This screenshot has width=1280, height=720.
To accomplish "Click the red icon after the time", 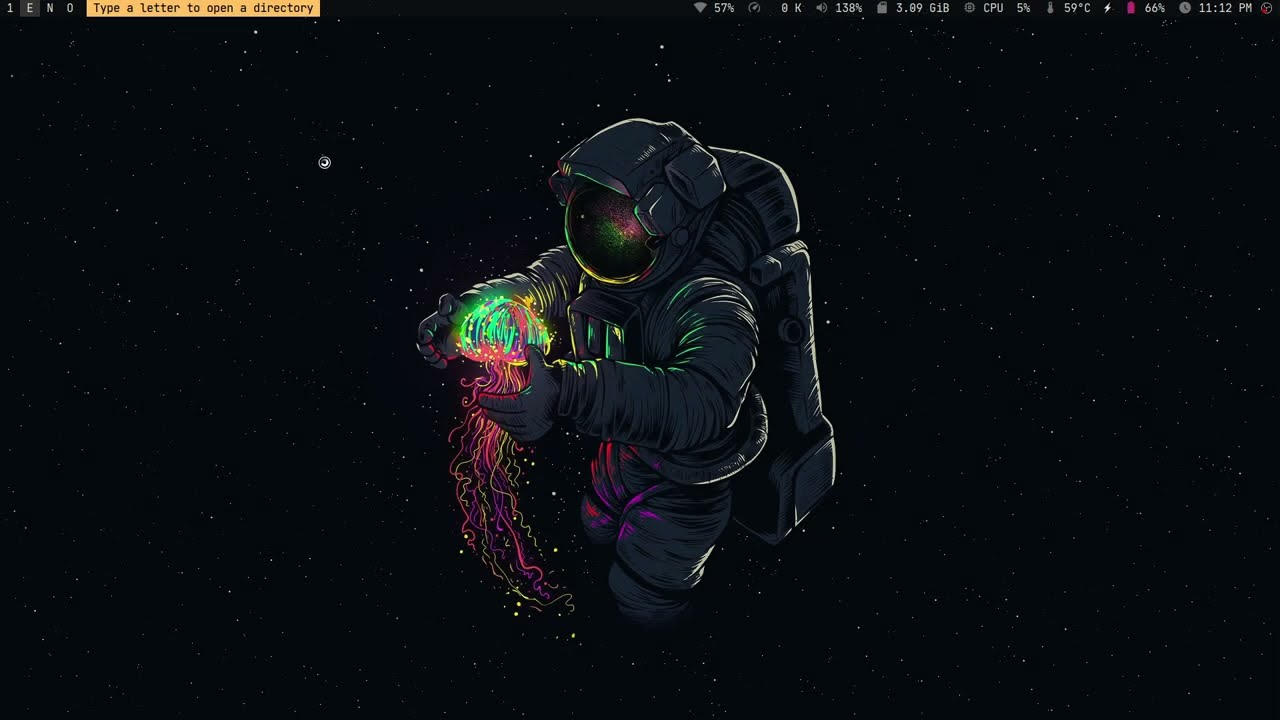I will [1266, 8].
